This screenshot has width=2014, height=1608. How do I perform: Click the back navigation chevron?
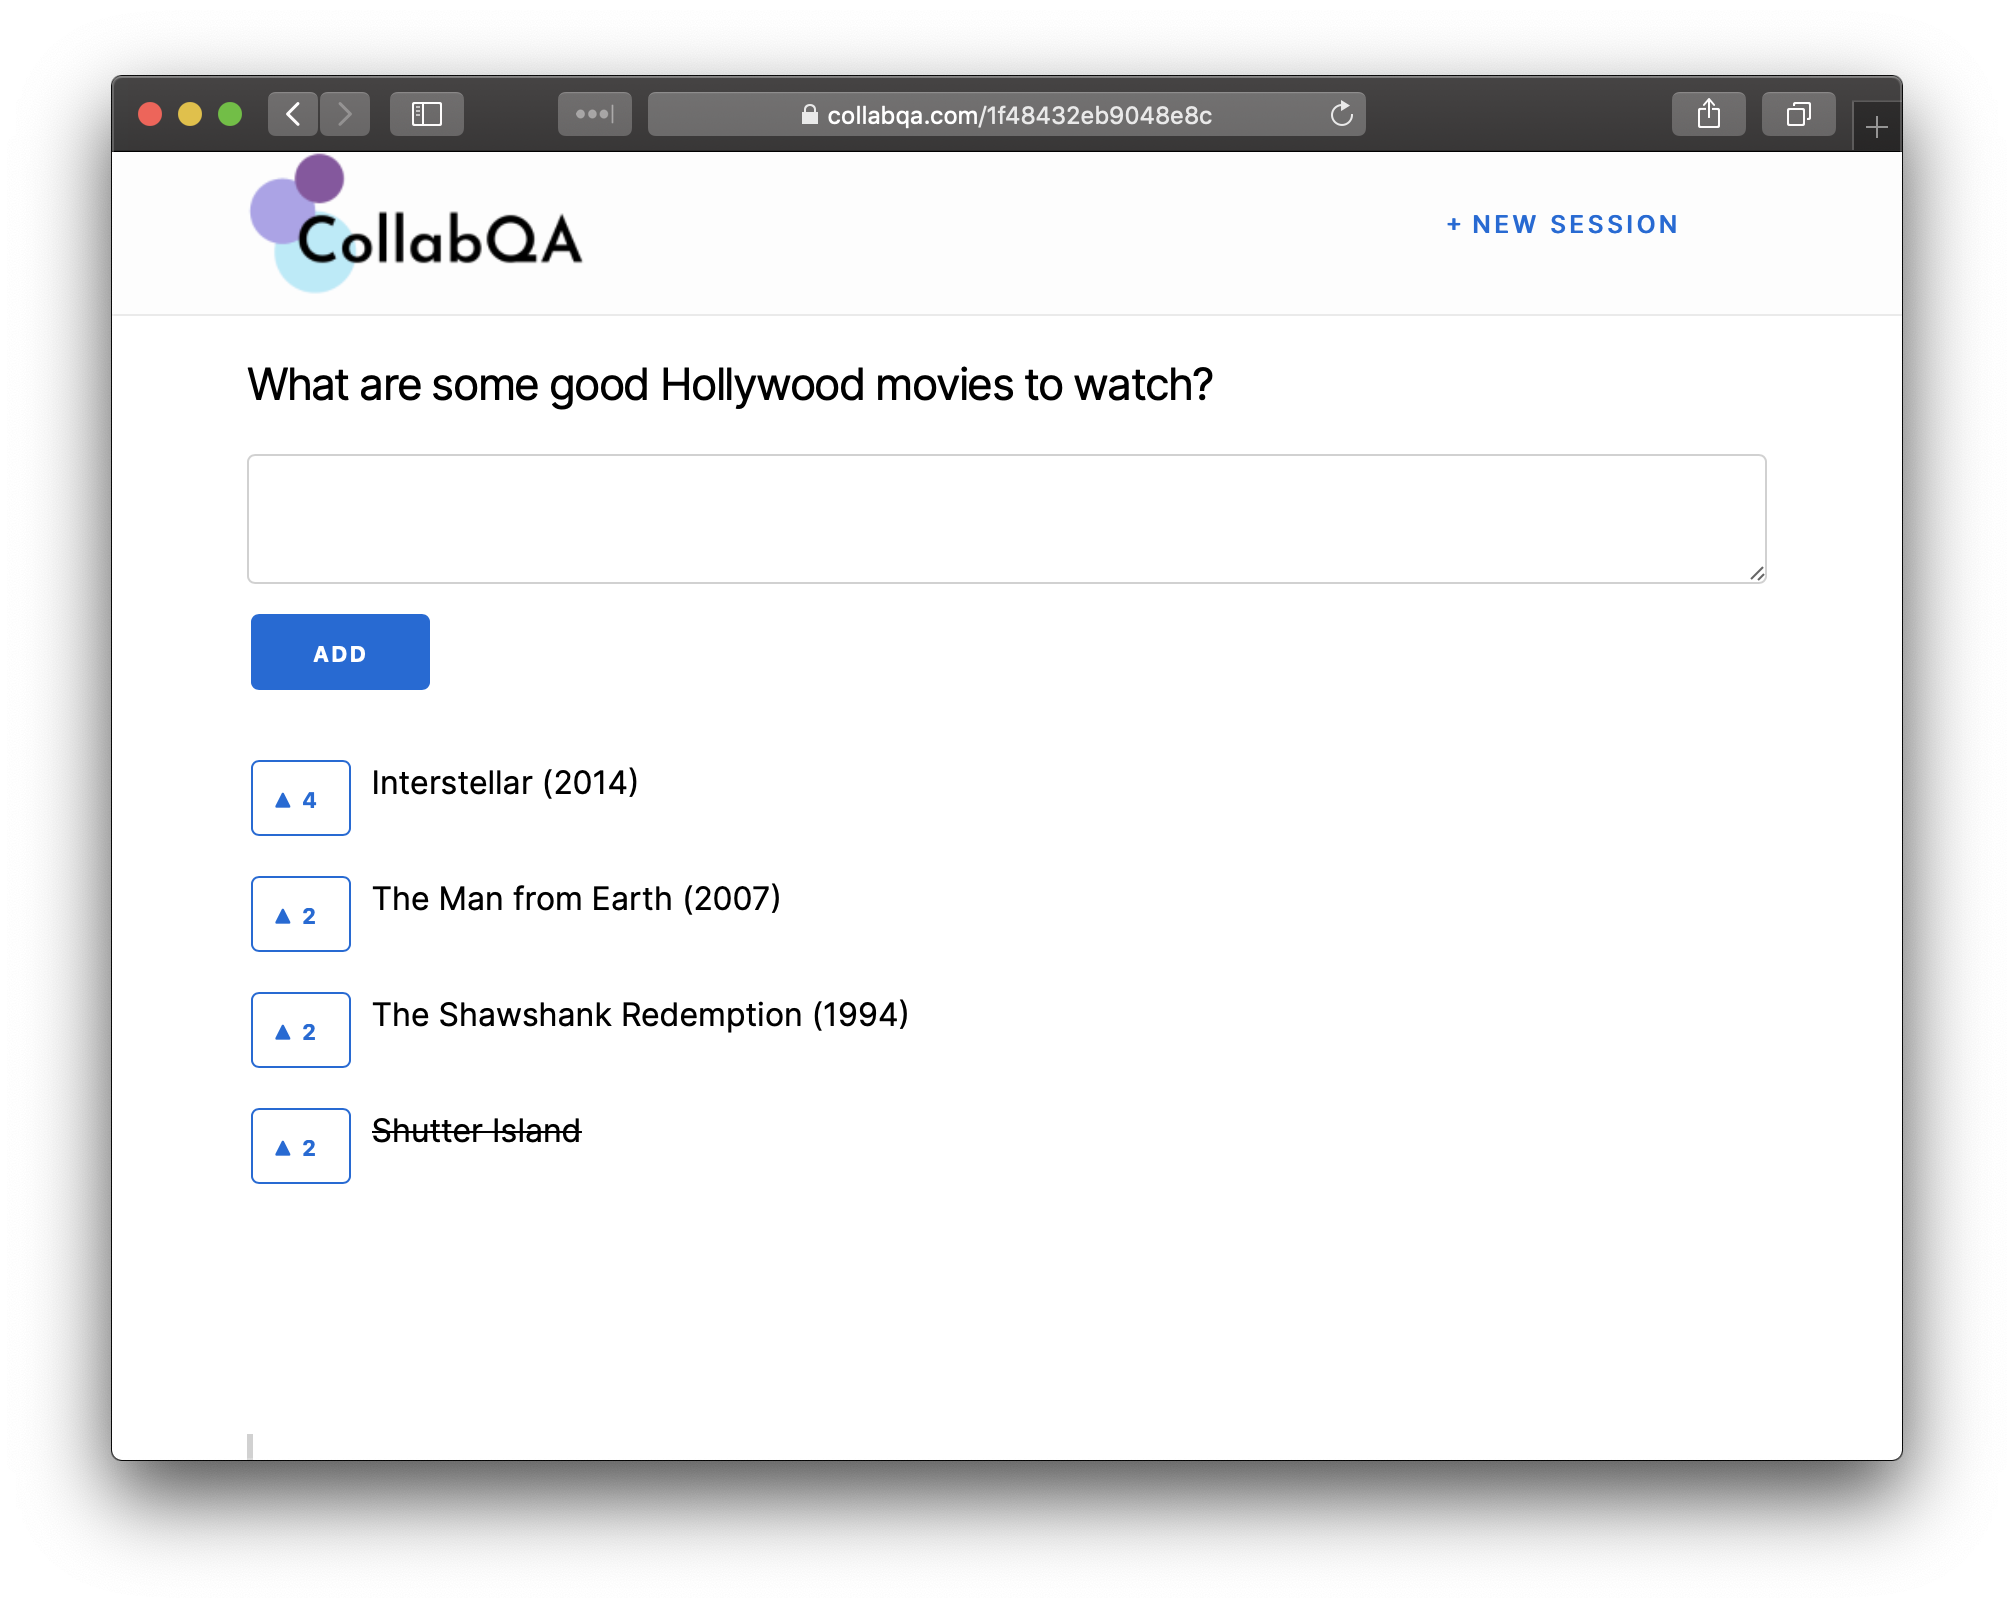click(292, 114)
